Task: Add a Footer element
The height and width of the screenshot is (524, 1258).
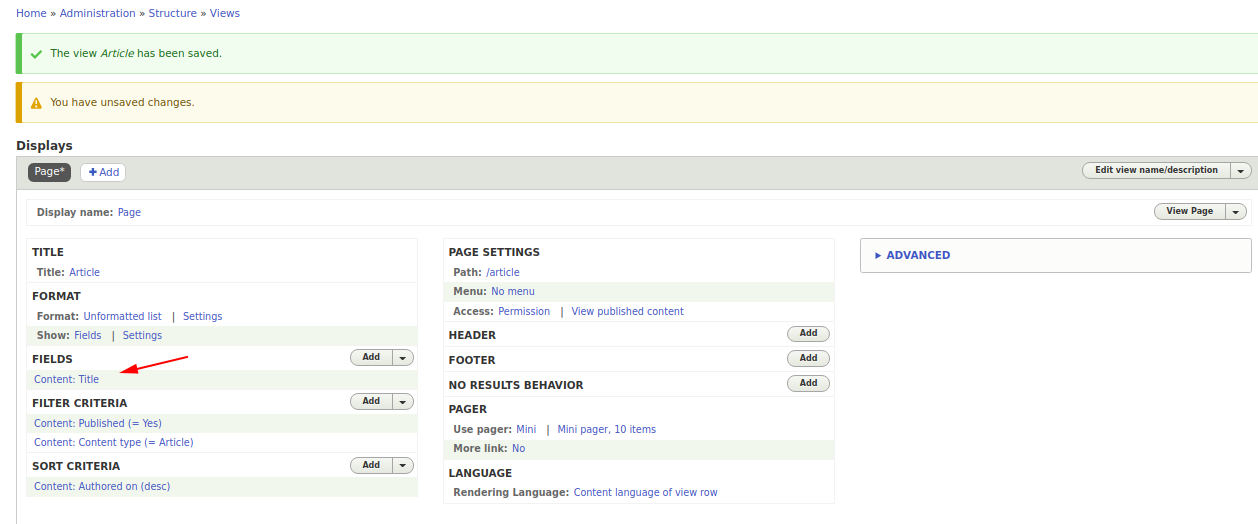Action: coord(808,358)
